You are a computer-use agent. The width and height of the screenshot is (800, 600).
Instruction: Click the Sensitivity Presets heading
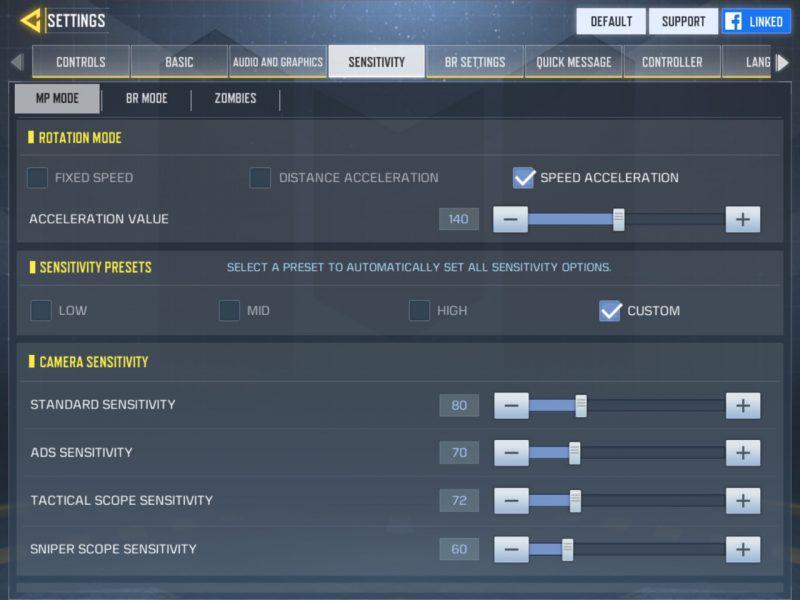click(x=95, y=267)
